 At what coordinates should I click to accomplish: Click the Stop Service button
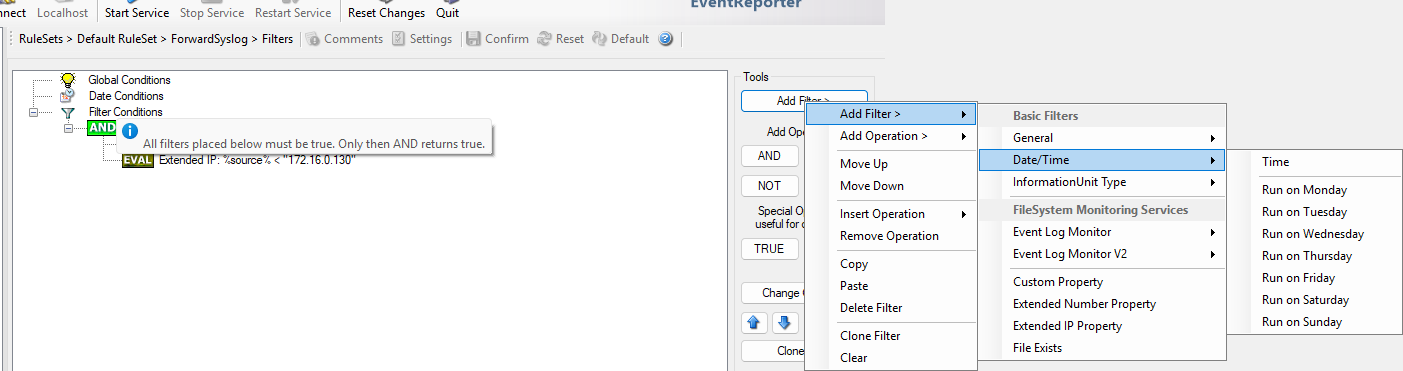coord(212,13)
